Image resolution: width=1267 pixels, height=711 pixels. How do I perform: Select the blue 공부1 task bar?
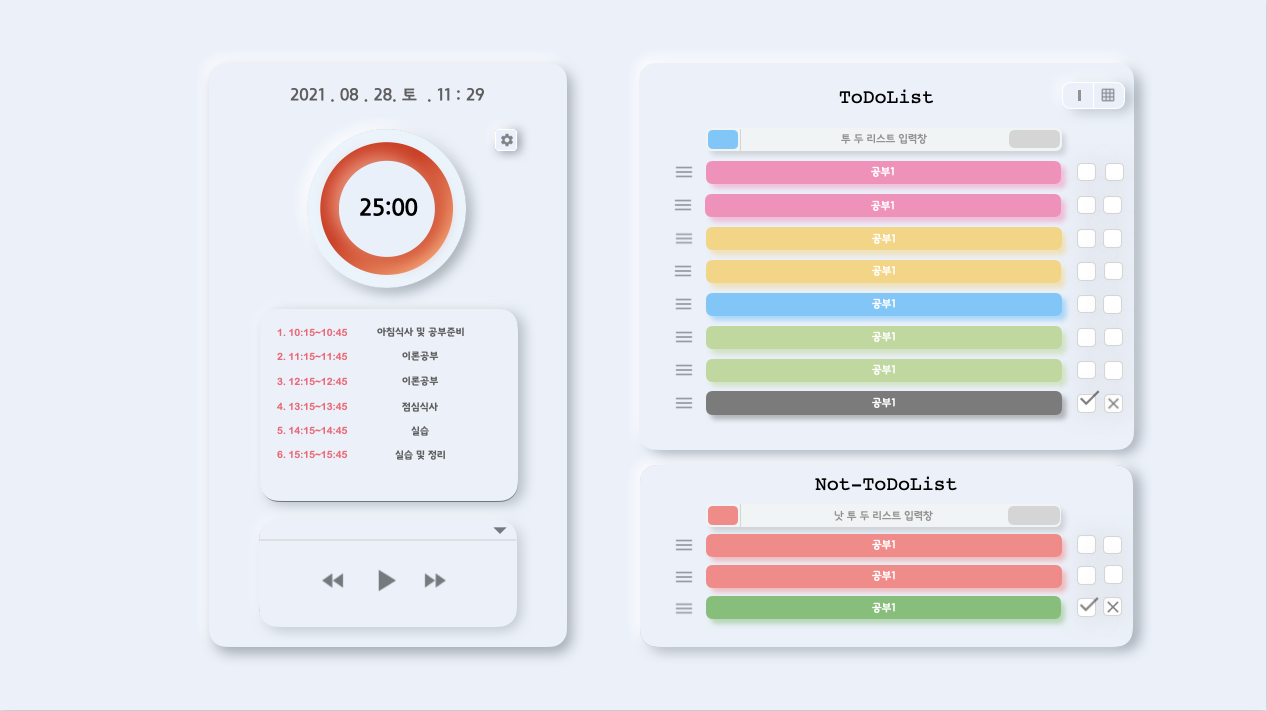pos(884,304)
